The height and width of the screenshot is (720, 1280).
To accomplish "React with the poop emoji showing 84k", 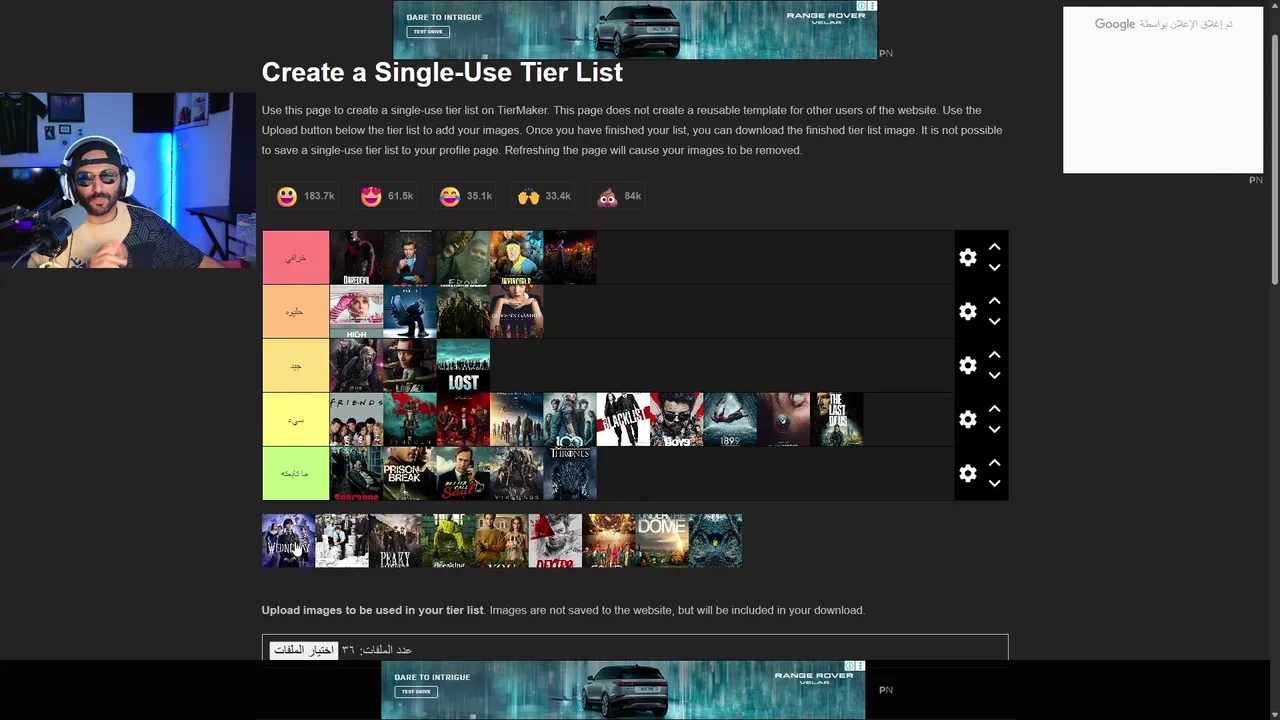I will tap(619, 196).
